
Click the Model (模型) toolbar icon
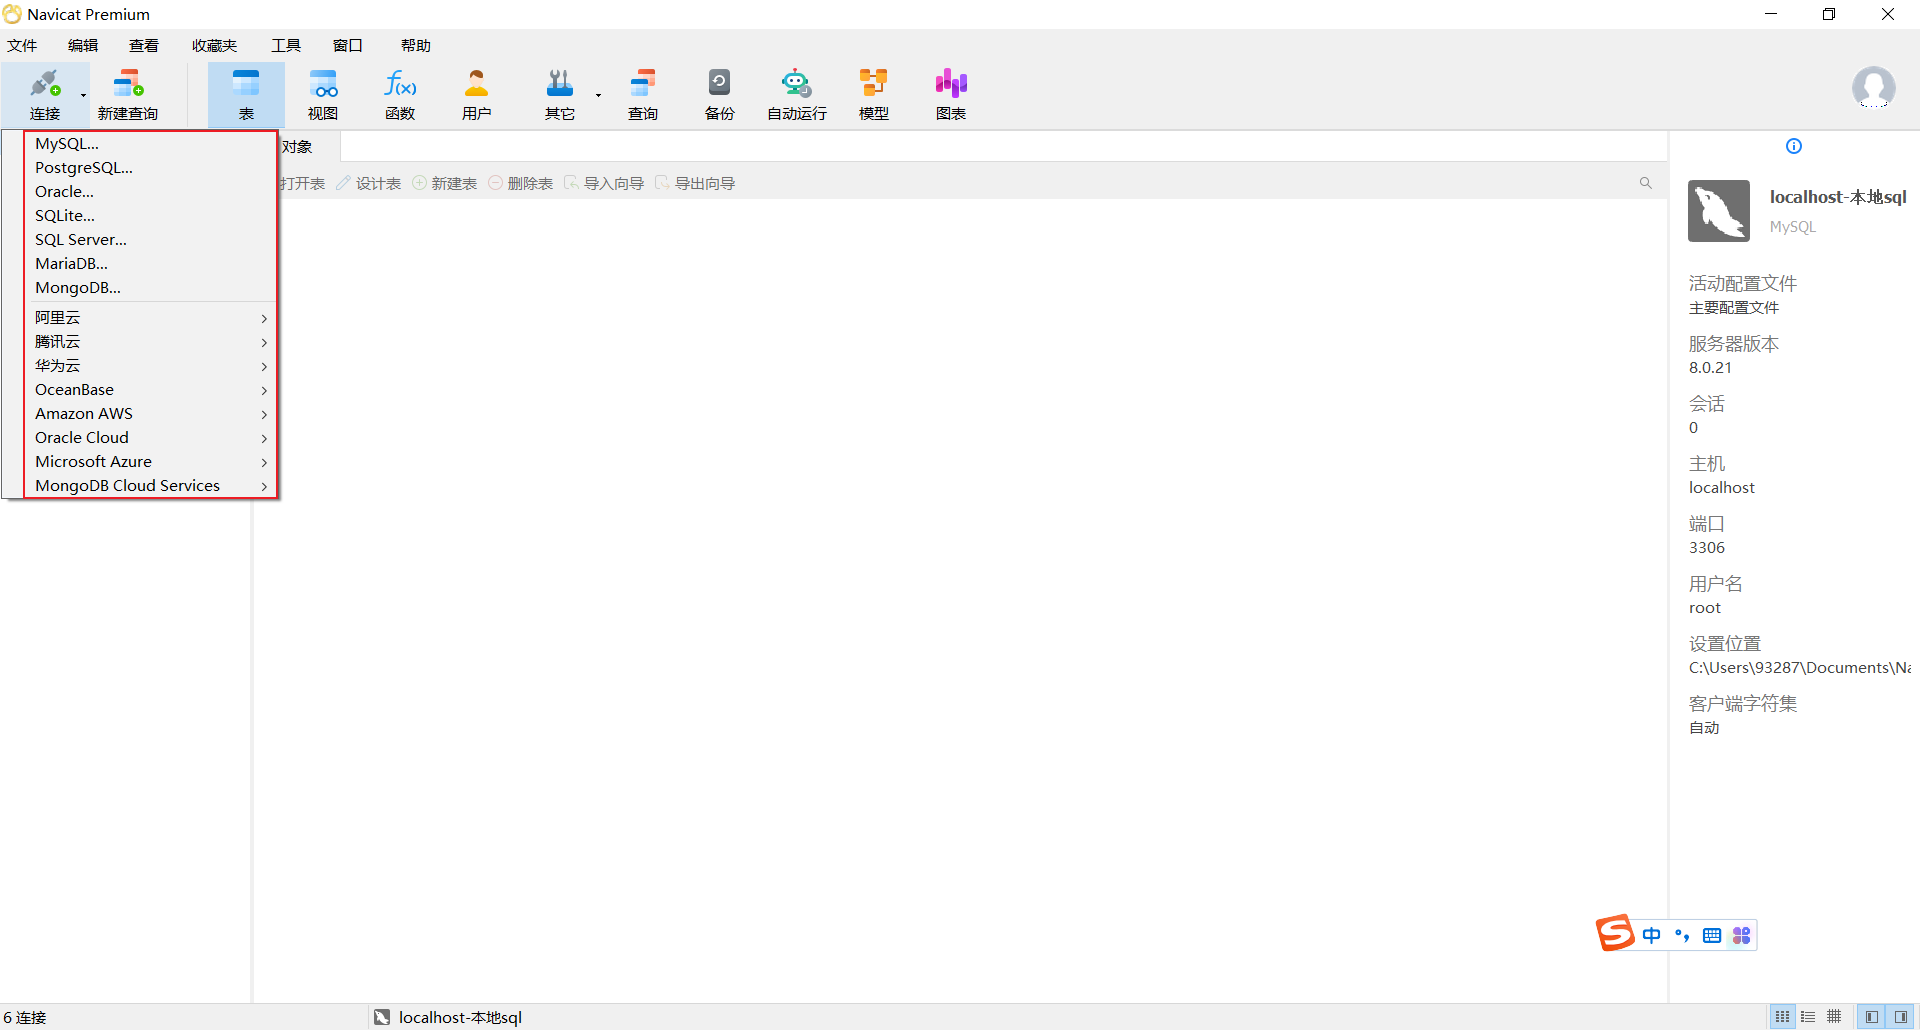tap(874, 95)
